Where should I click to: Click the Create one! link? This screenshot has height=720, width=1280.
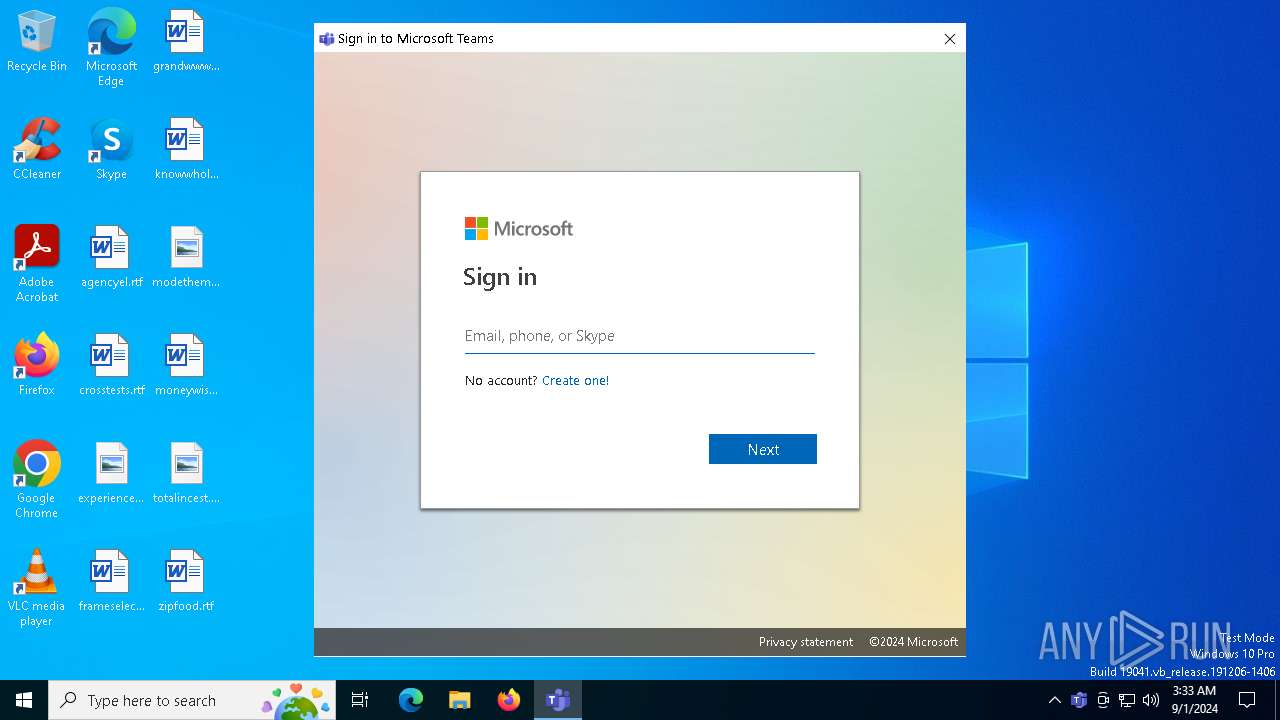pyautogui.click(x=575, y=381)
